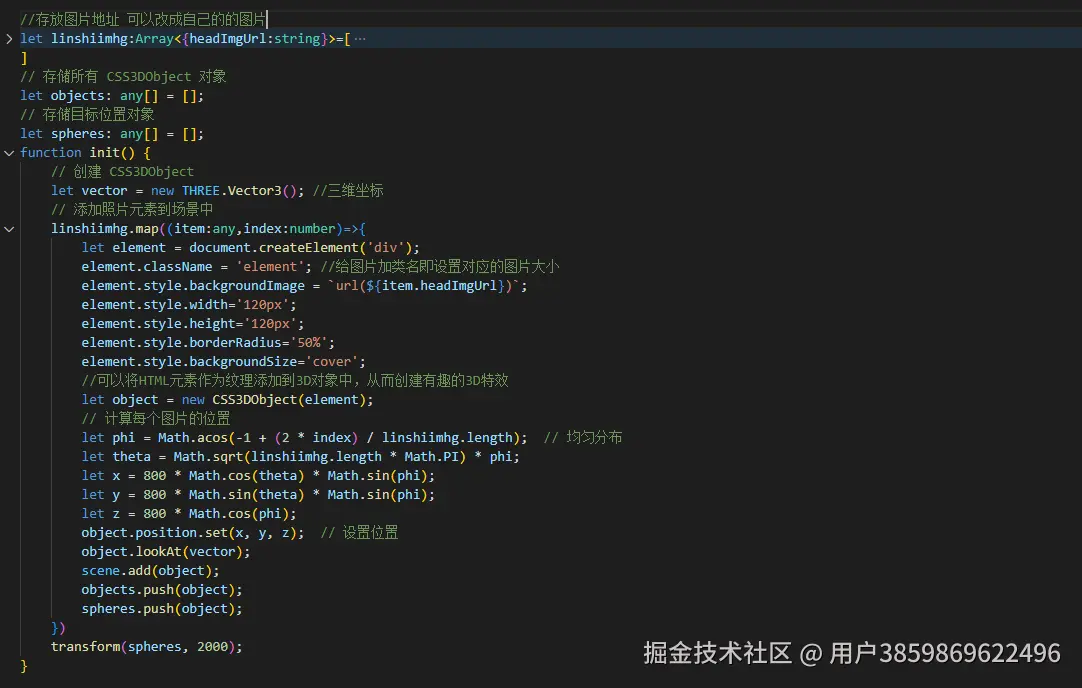Click the 'transform(spheres, 2000);' line
The width and height of the screenshot is (1082, 688).
(x=147, y=647)
